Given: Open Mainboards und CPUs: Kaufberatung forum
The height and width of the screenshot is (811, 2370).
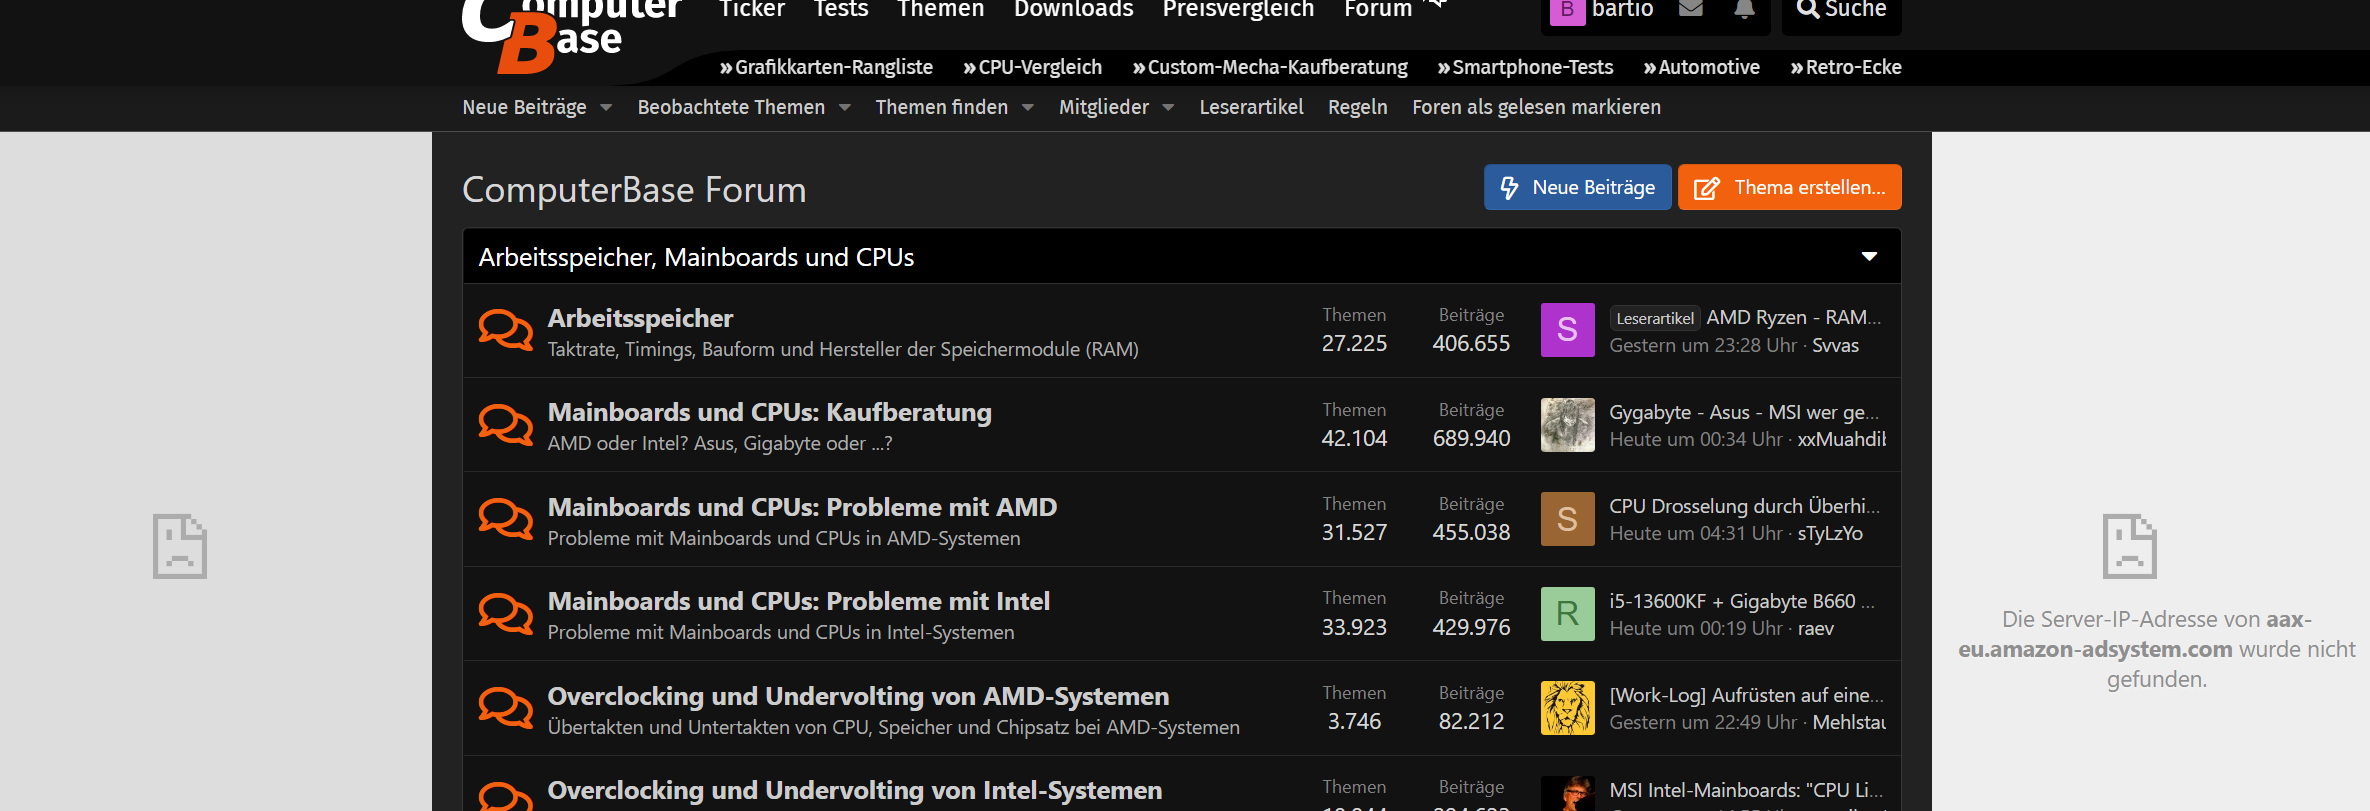Looking at the screenshot, I should (x=769, y=412).
